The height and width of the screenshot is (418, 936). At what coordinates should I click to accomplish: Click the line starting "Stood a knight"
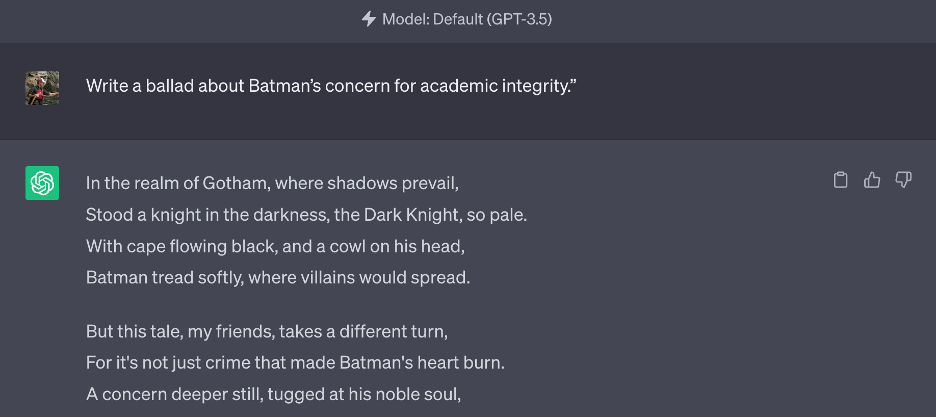306,215
